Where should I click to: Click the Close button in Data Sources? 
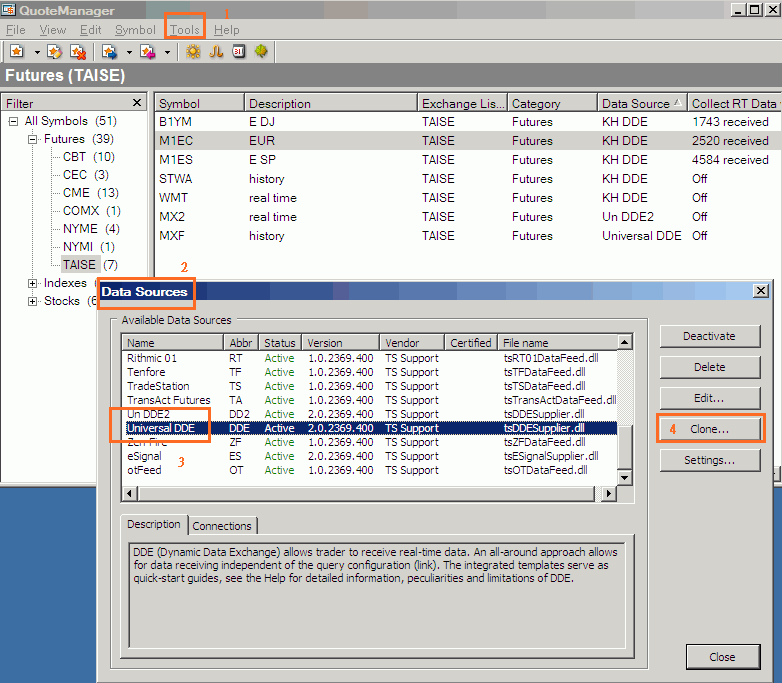[723, 657]
